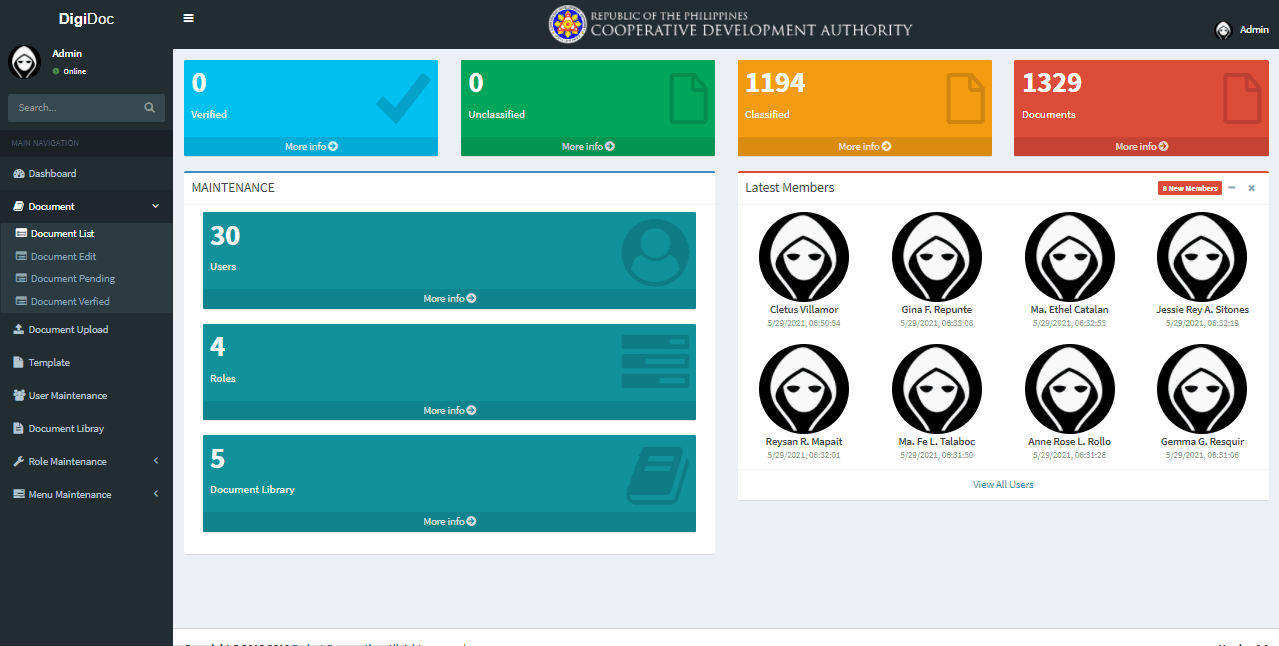Click Reysan R. Mapait's member avatar

click(x=804, y=389)
